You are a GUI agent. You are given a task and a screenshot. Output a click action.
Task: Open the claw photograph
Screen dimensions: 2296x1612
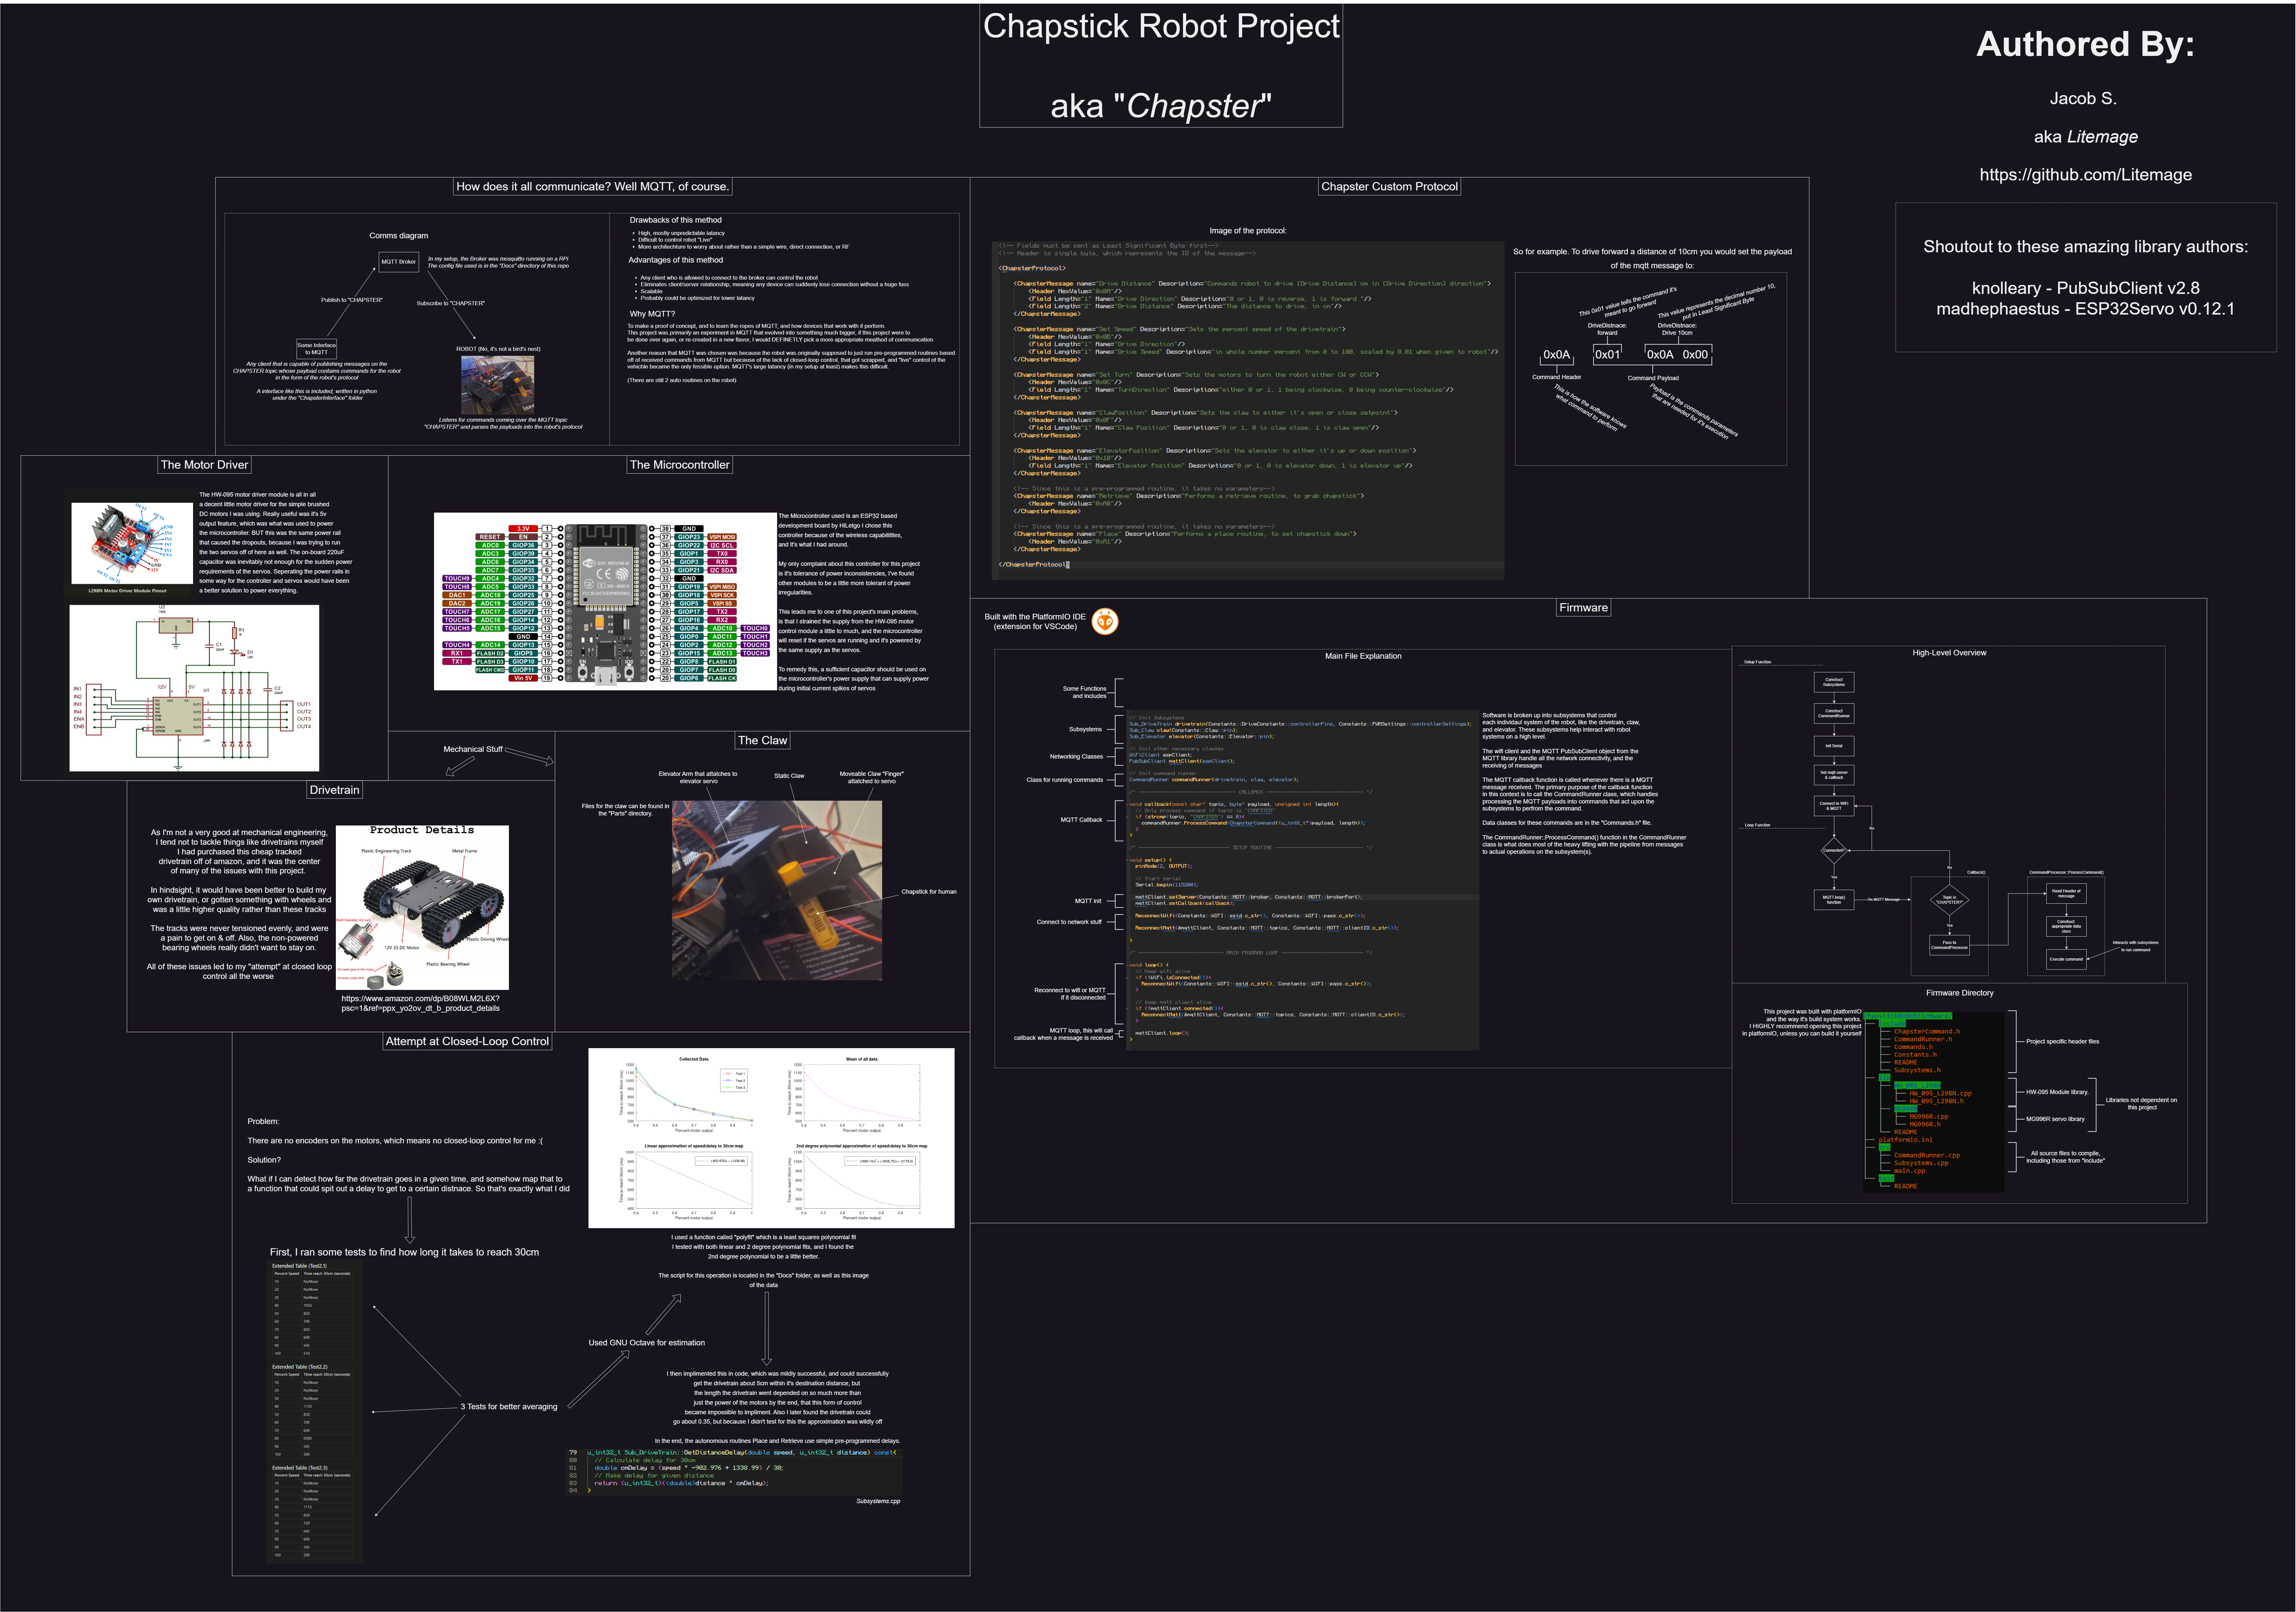tap(777, 890)
